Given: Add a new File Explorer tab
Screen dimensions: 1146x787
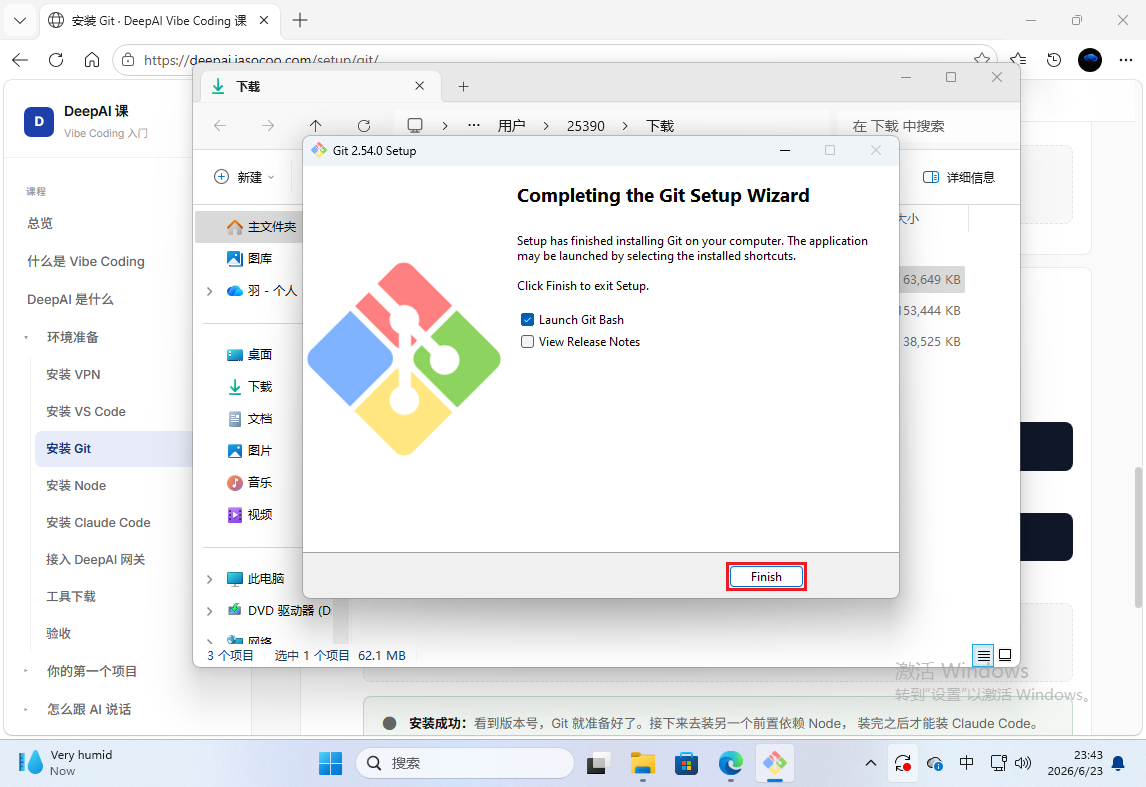Looking at the screenshot, I should click(463, 86).
